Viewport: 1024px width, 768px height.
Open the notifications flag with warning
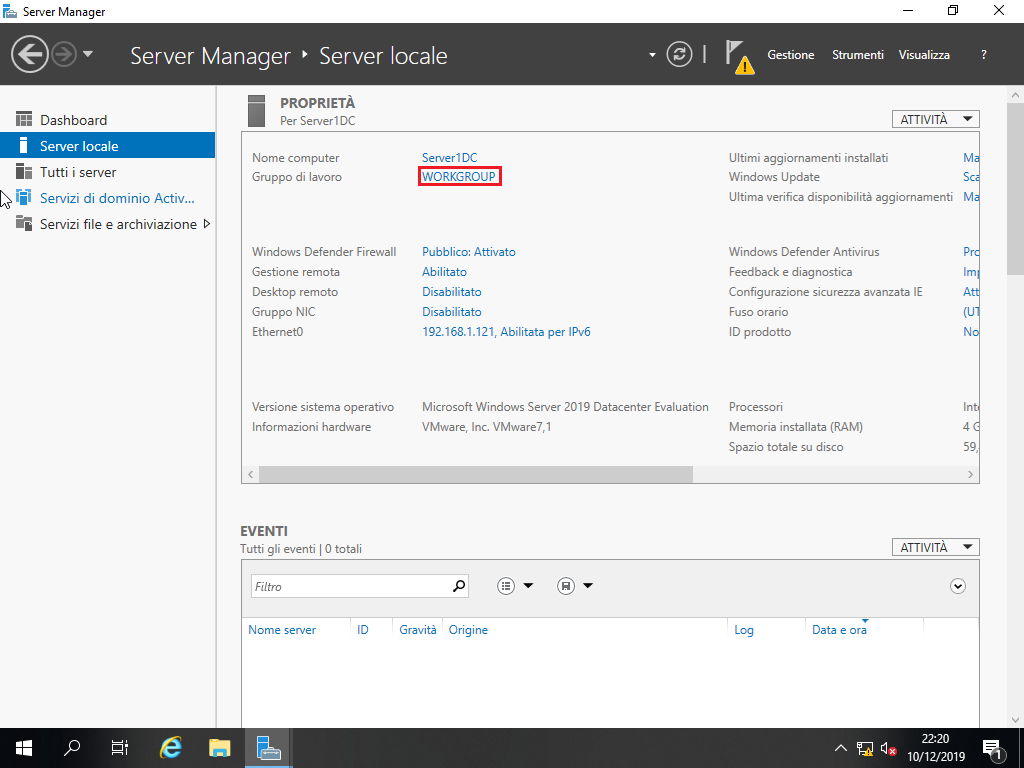click(740, 57)
